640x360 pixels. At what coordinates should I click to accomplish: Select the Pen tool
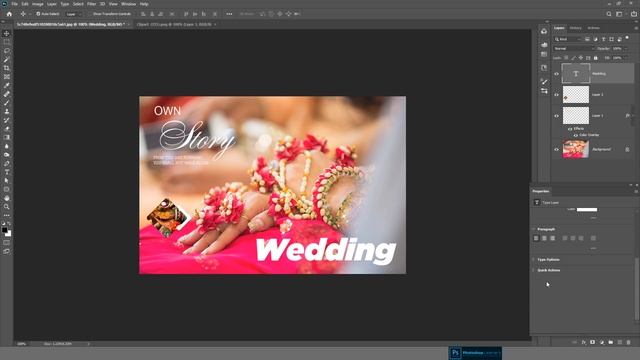point(7,163)
